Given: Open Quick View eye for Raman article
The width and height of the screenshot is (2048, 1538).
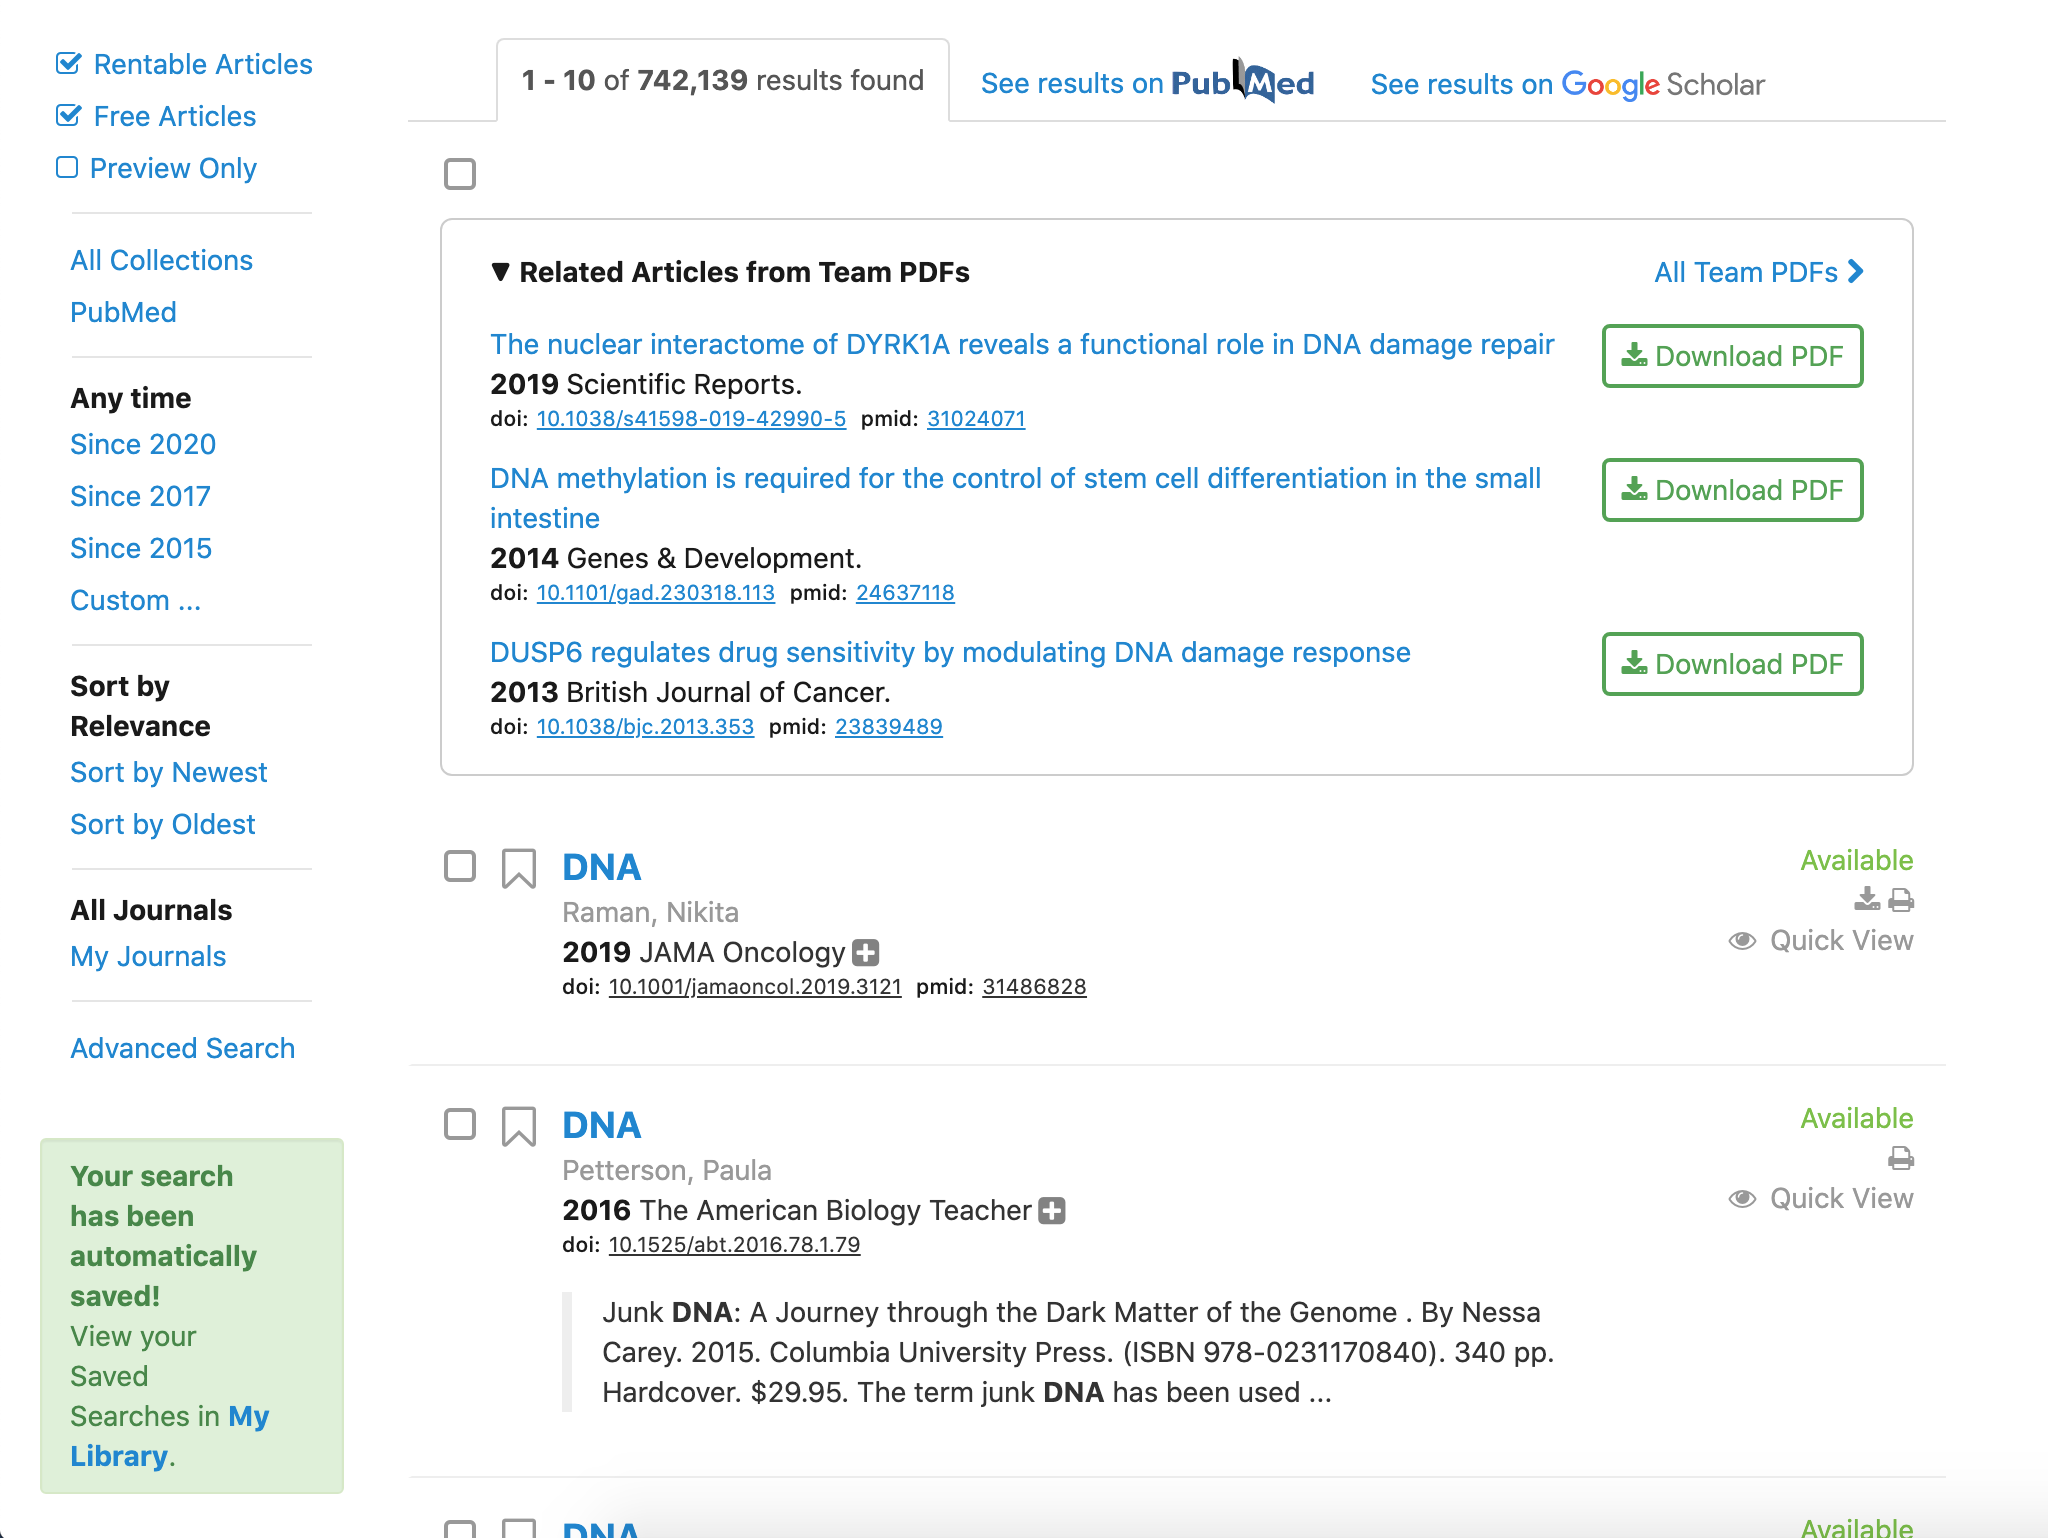Looking at the screenshot, I should pyautogui.click(x=1742, y=941).
